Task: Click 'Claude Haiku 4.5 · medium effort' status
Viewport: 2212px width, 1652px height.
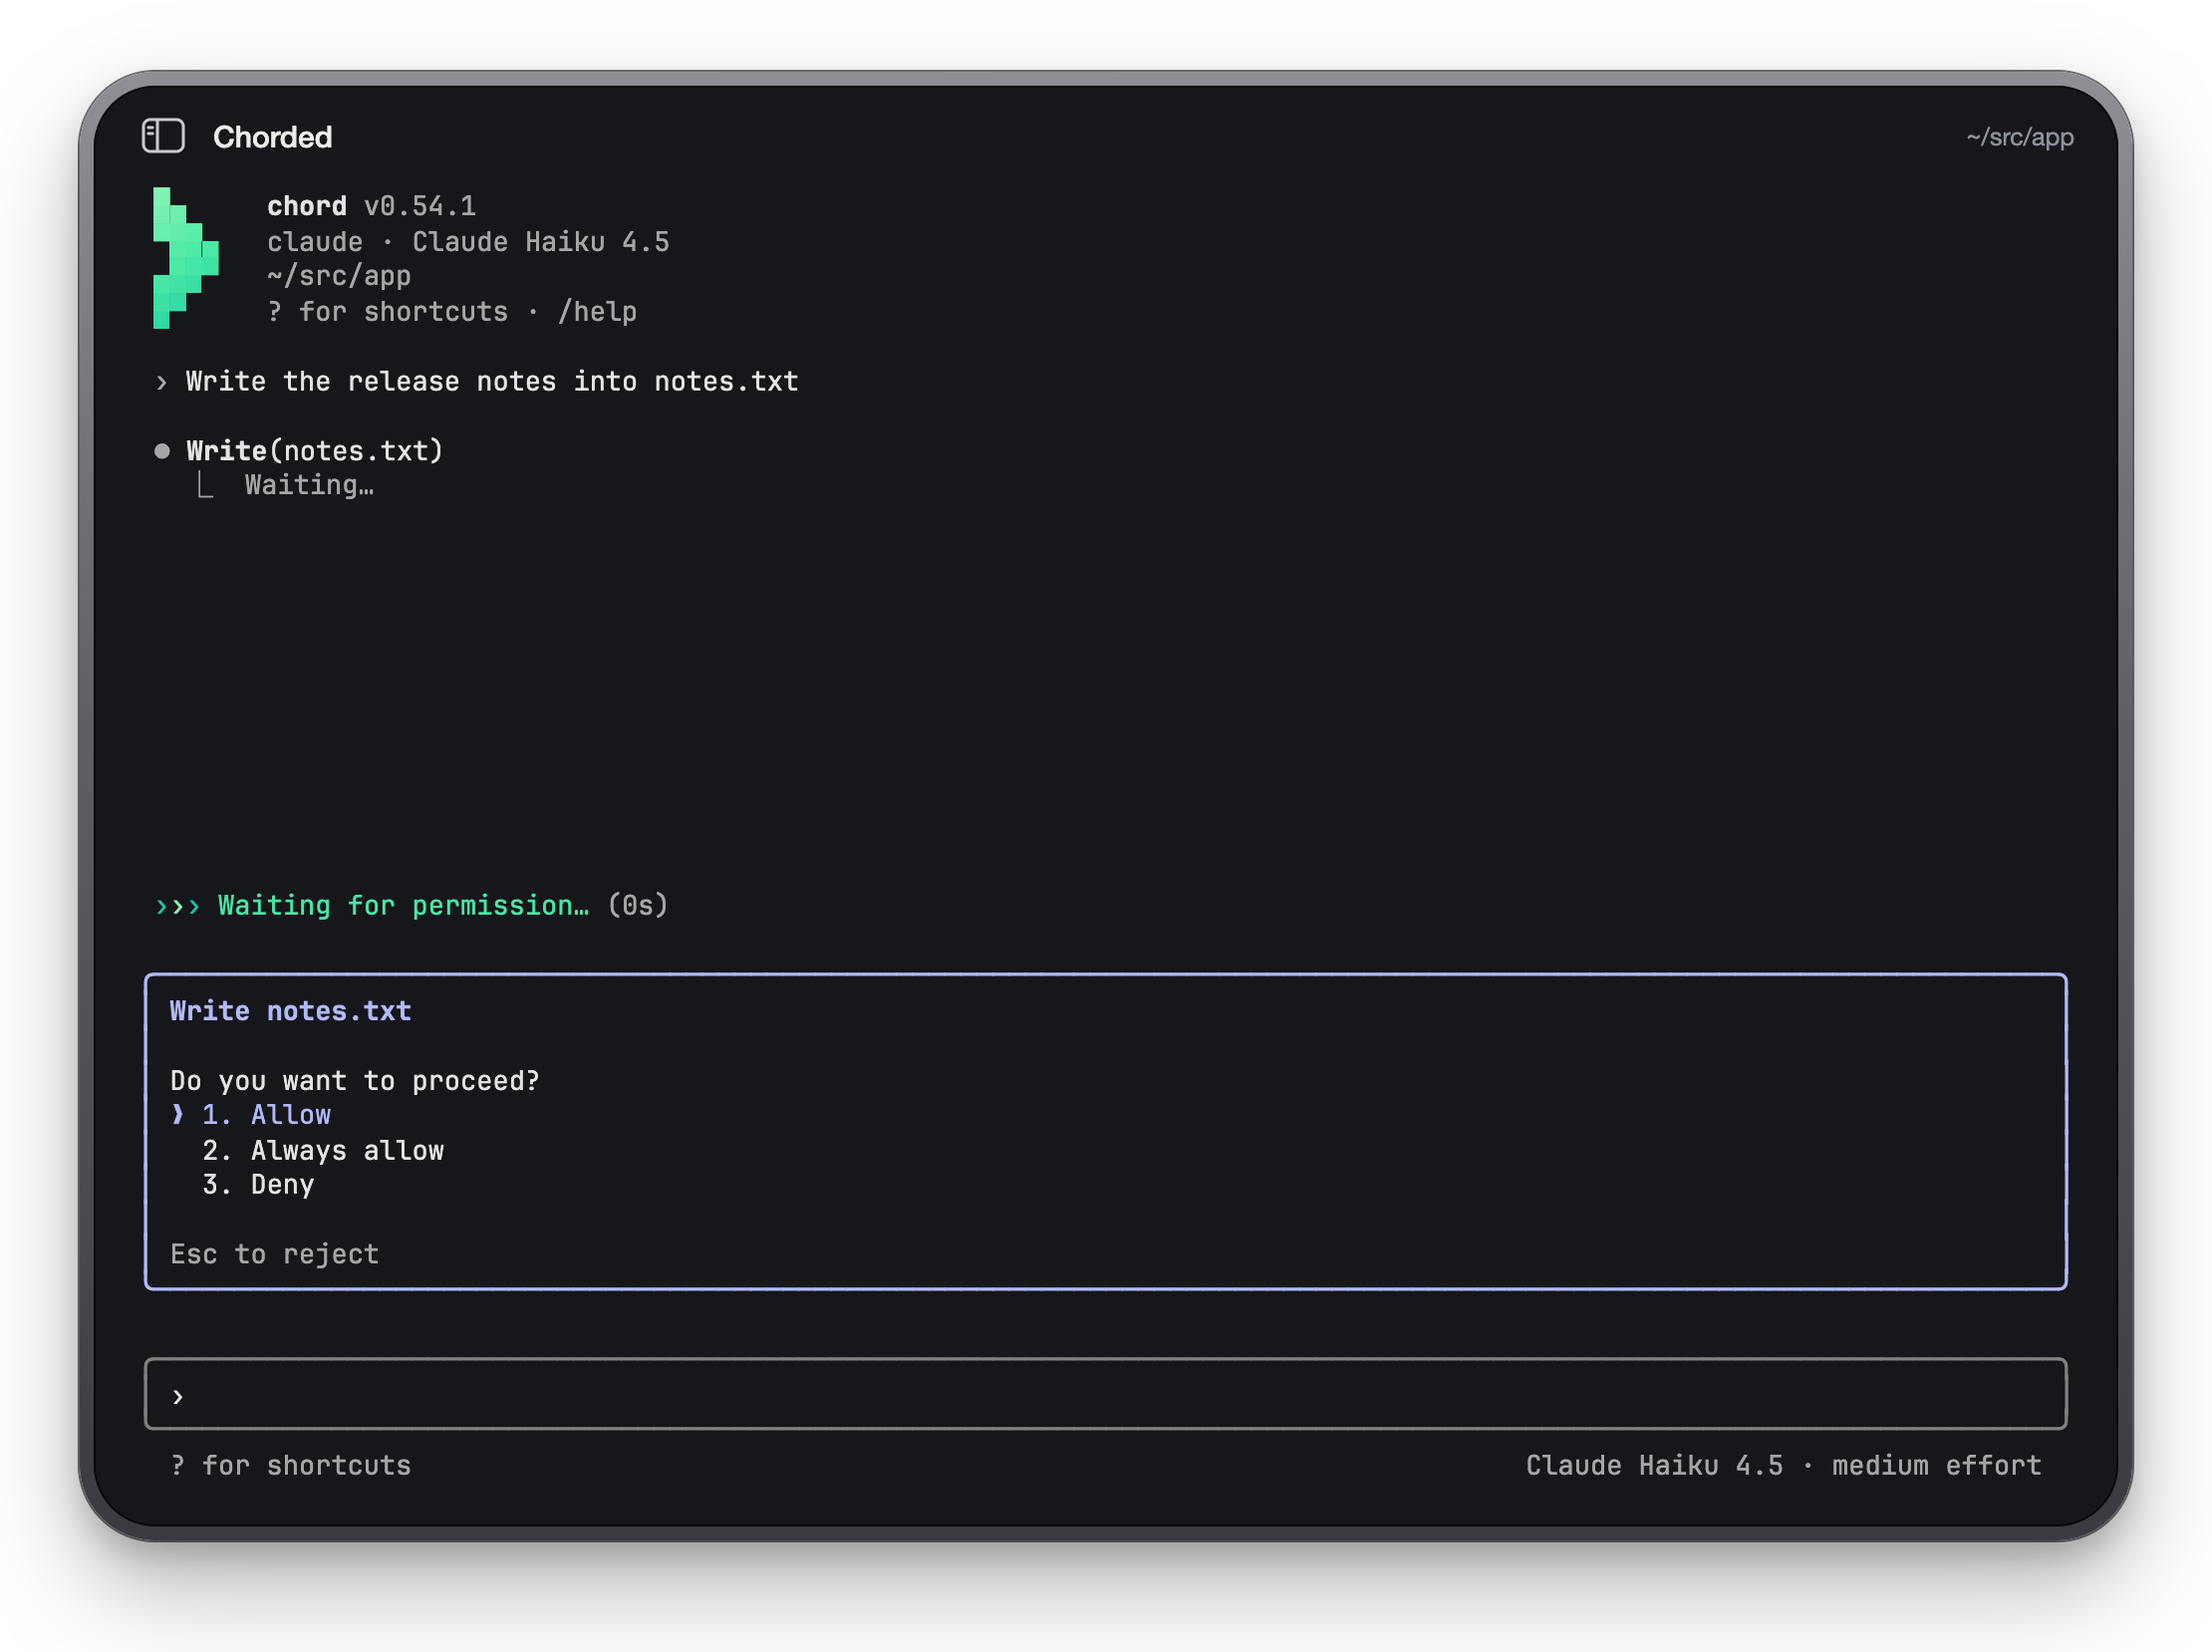Action: click(1783, 1465)
